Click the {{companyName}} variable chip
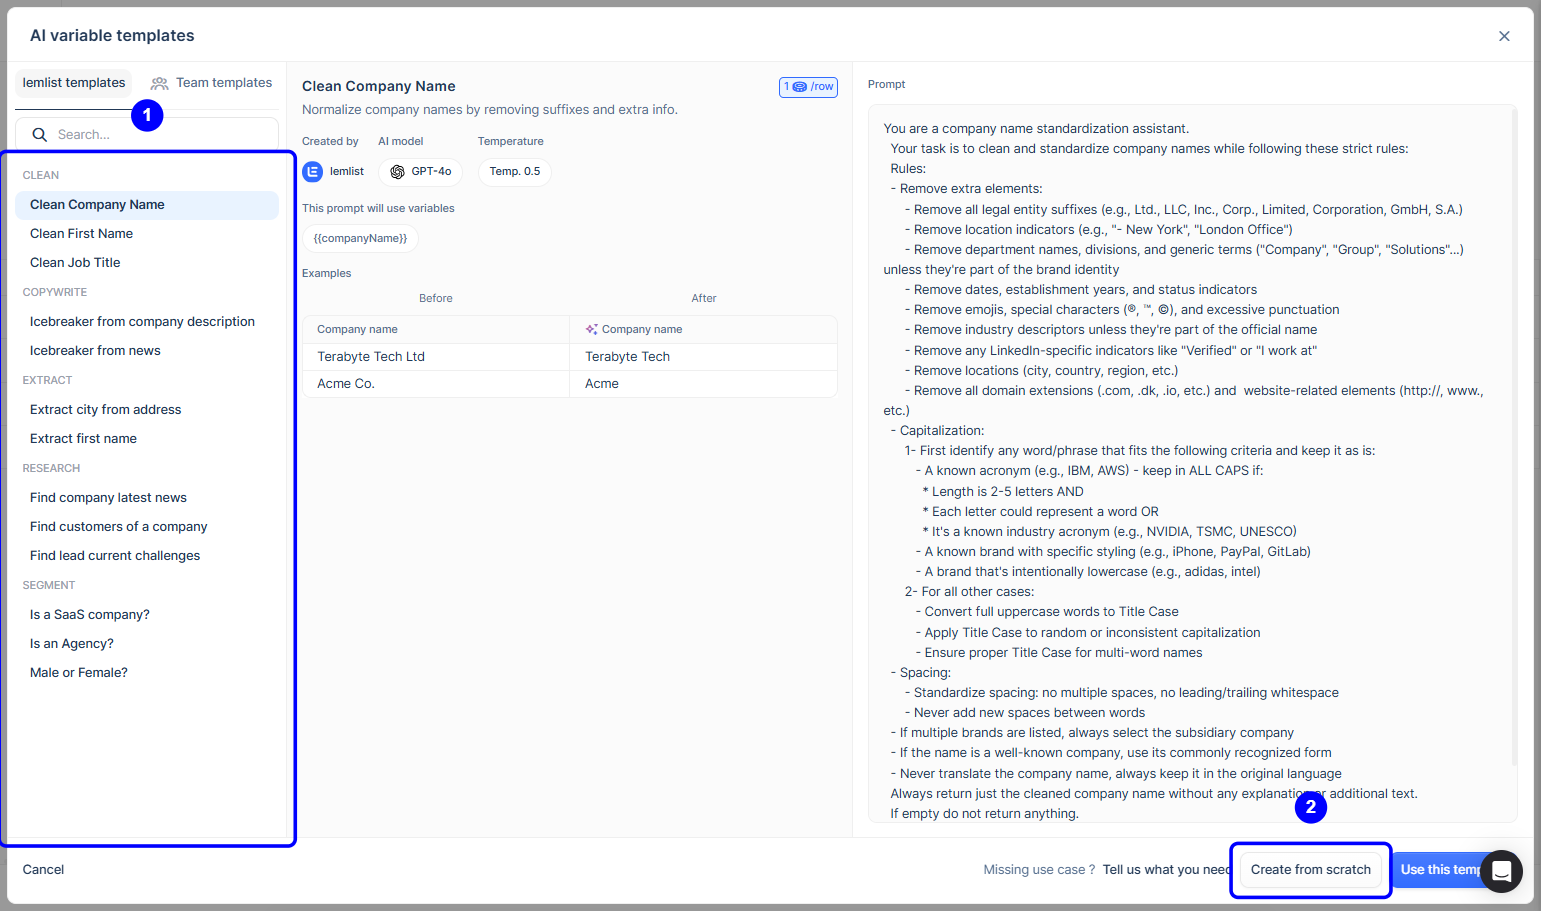The height and width of the screenshot is (911, 1541). tap(360, 239)
